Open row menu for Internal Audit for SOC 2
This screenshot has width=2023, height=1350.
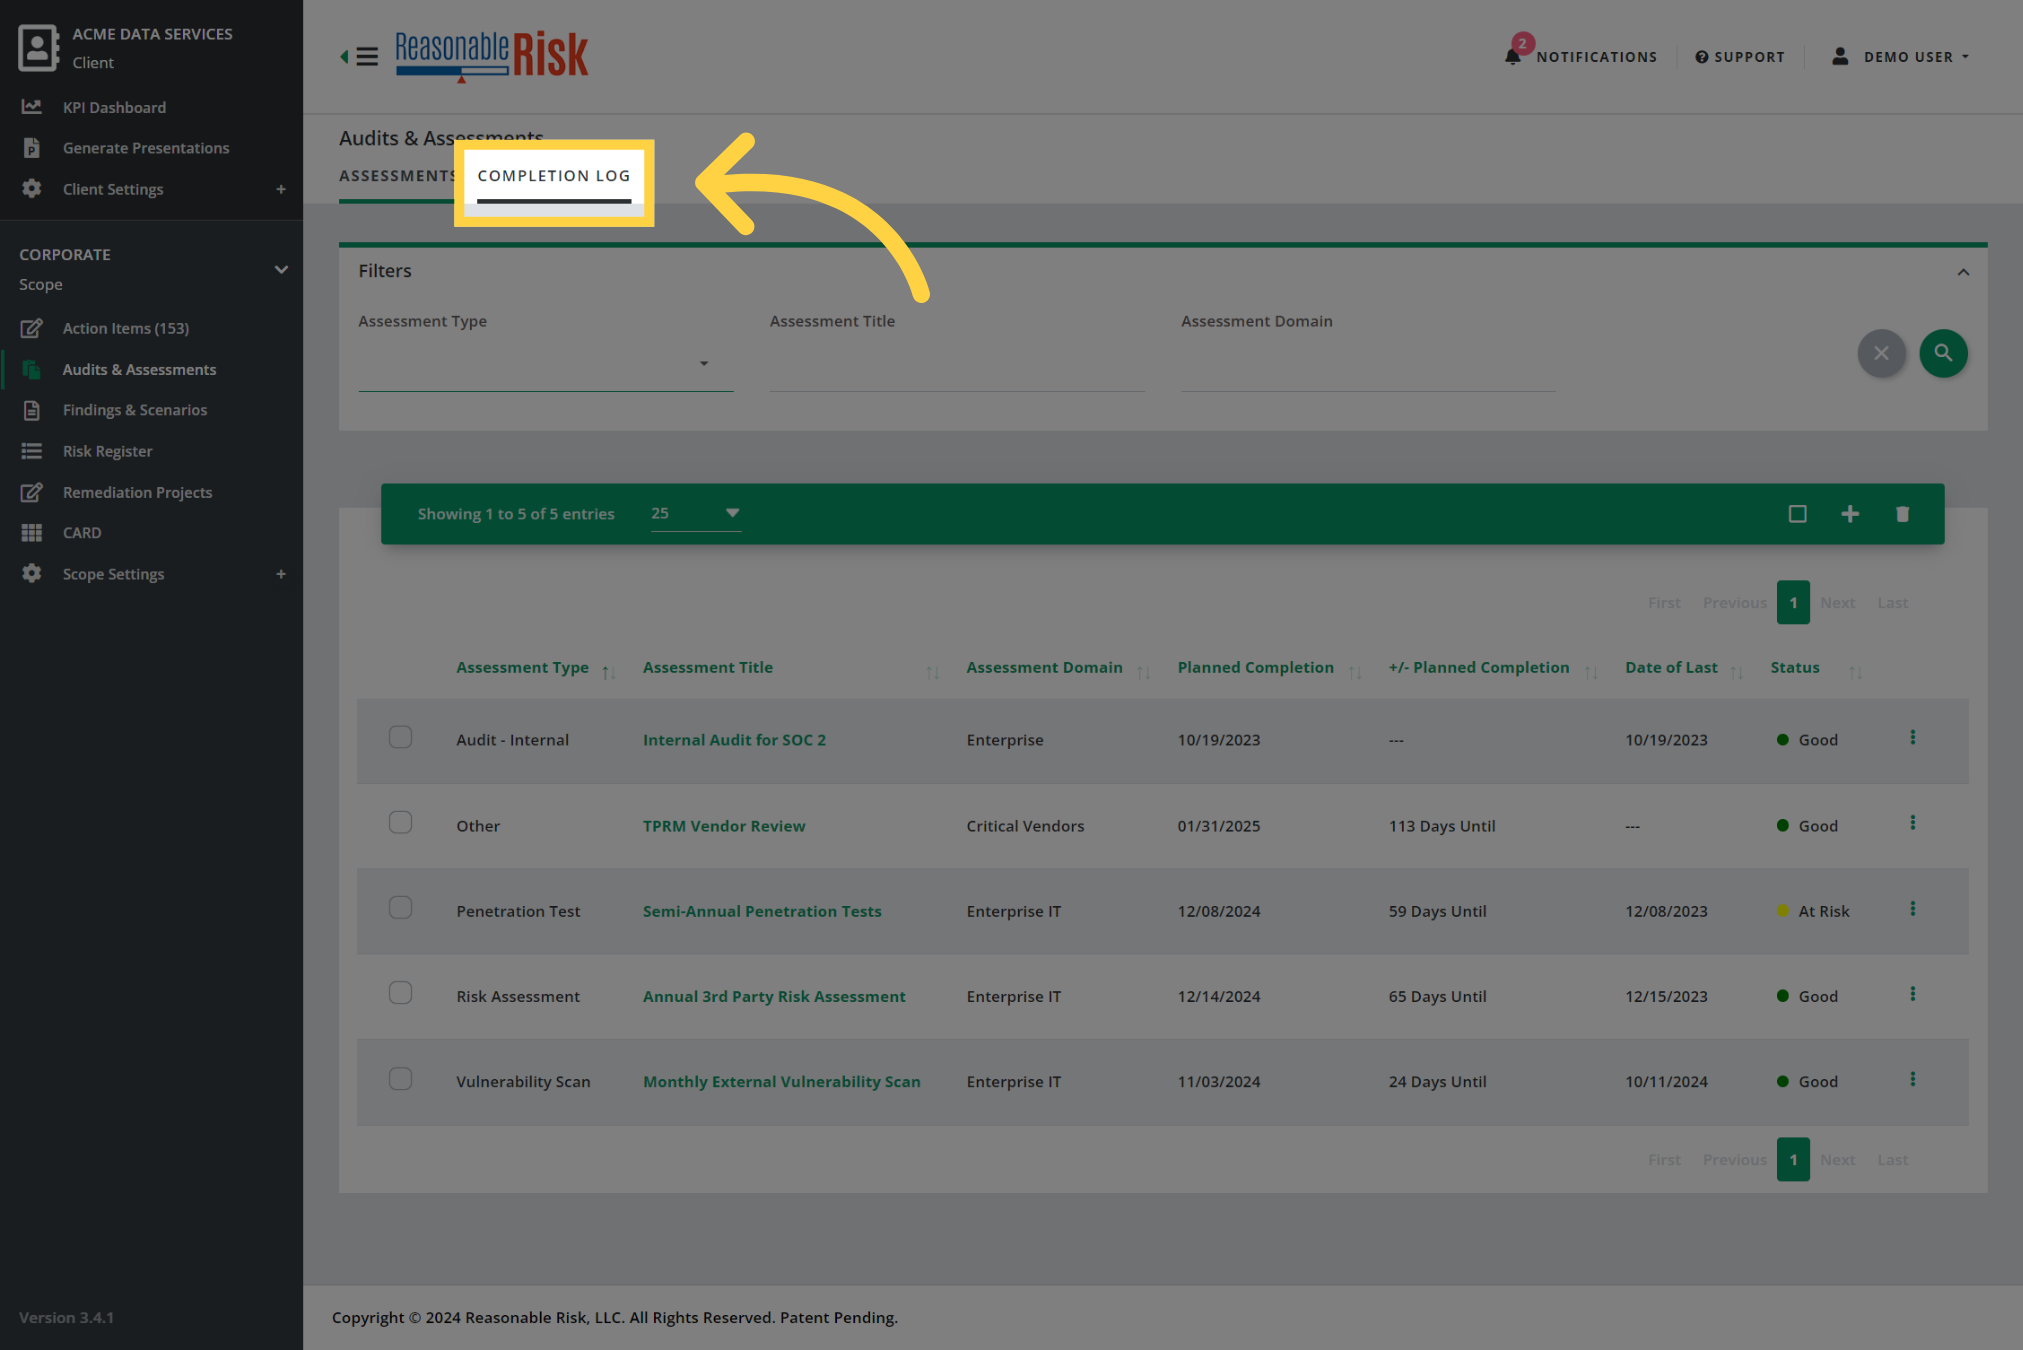[1912, 737]
